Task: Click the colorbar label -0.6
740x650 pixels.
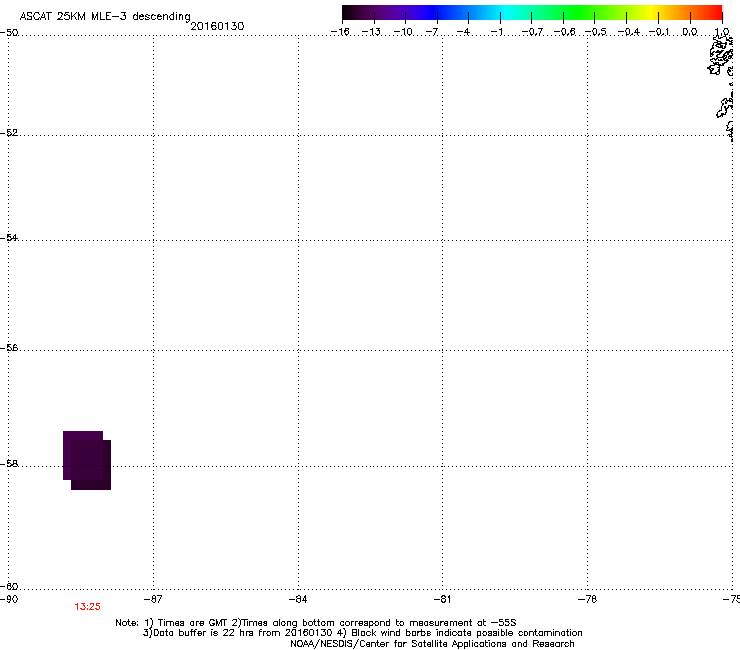Action: (564, 32)
